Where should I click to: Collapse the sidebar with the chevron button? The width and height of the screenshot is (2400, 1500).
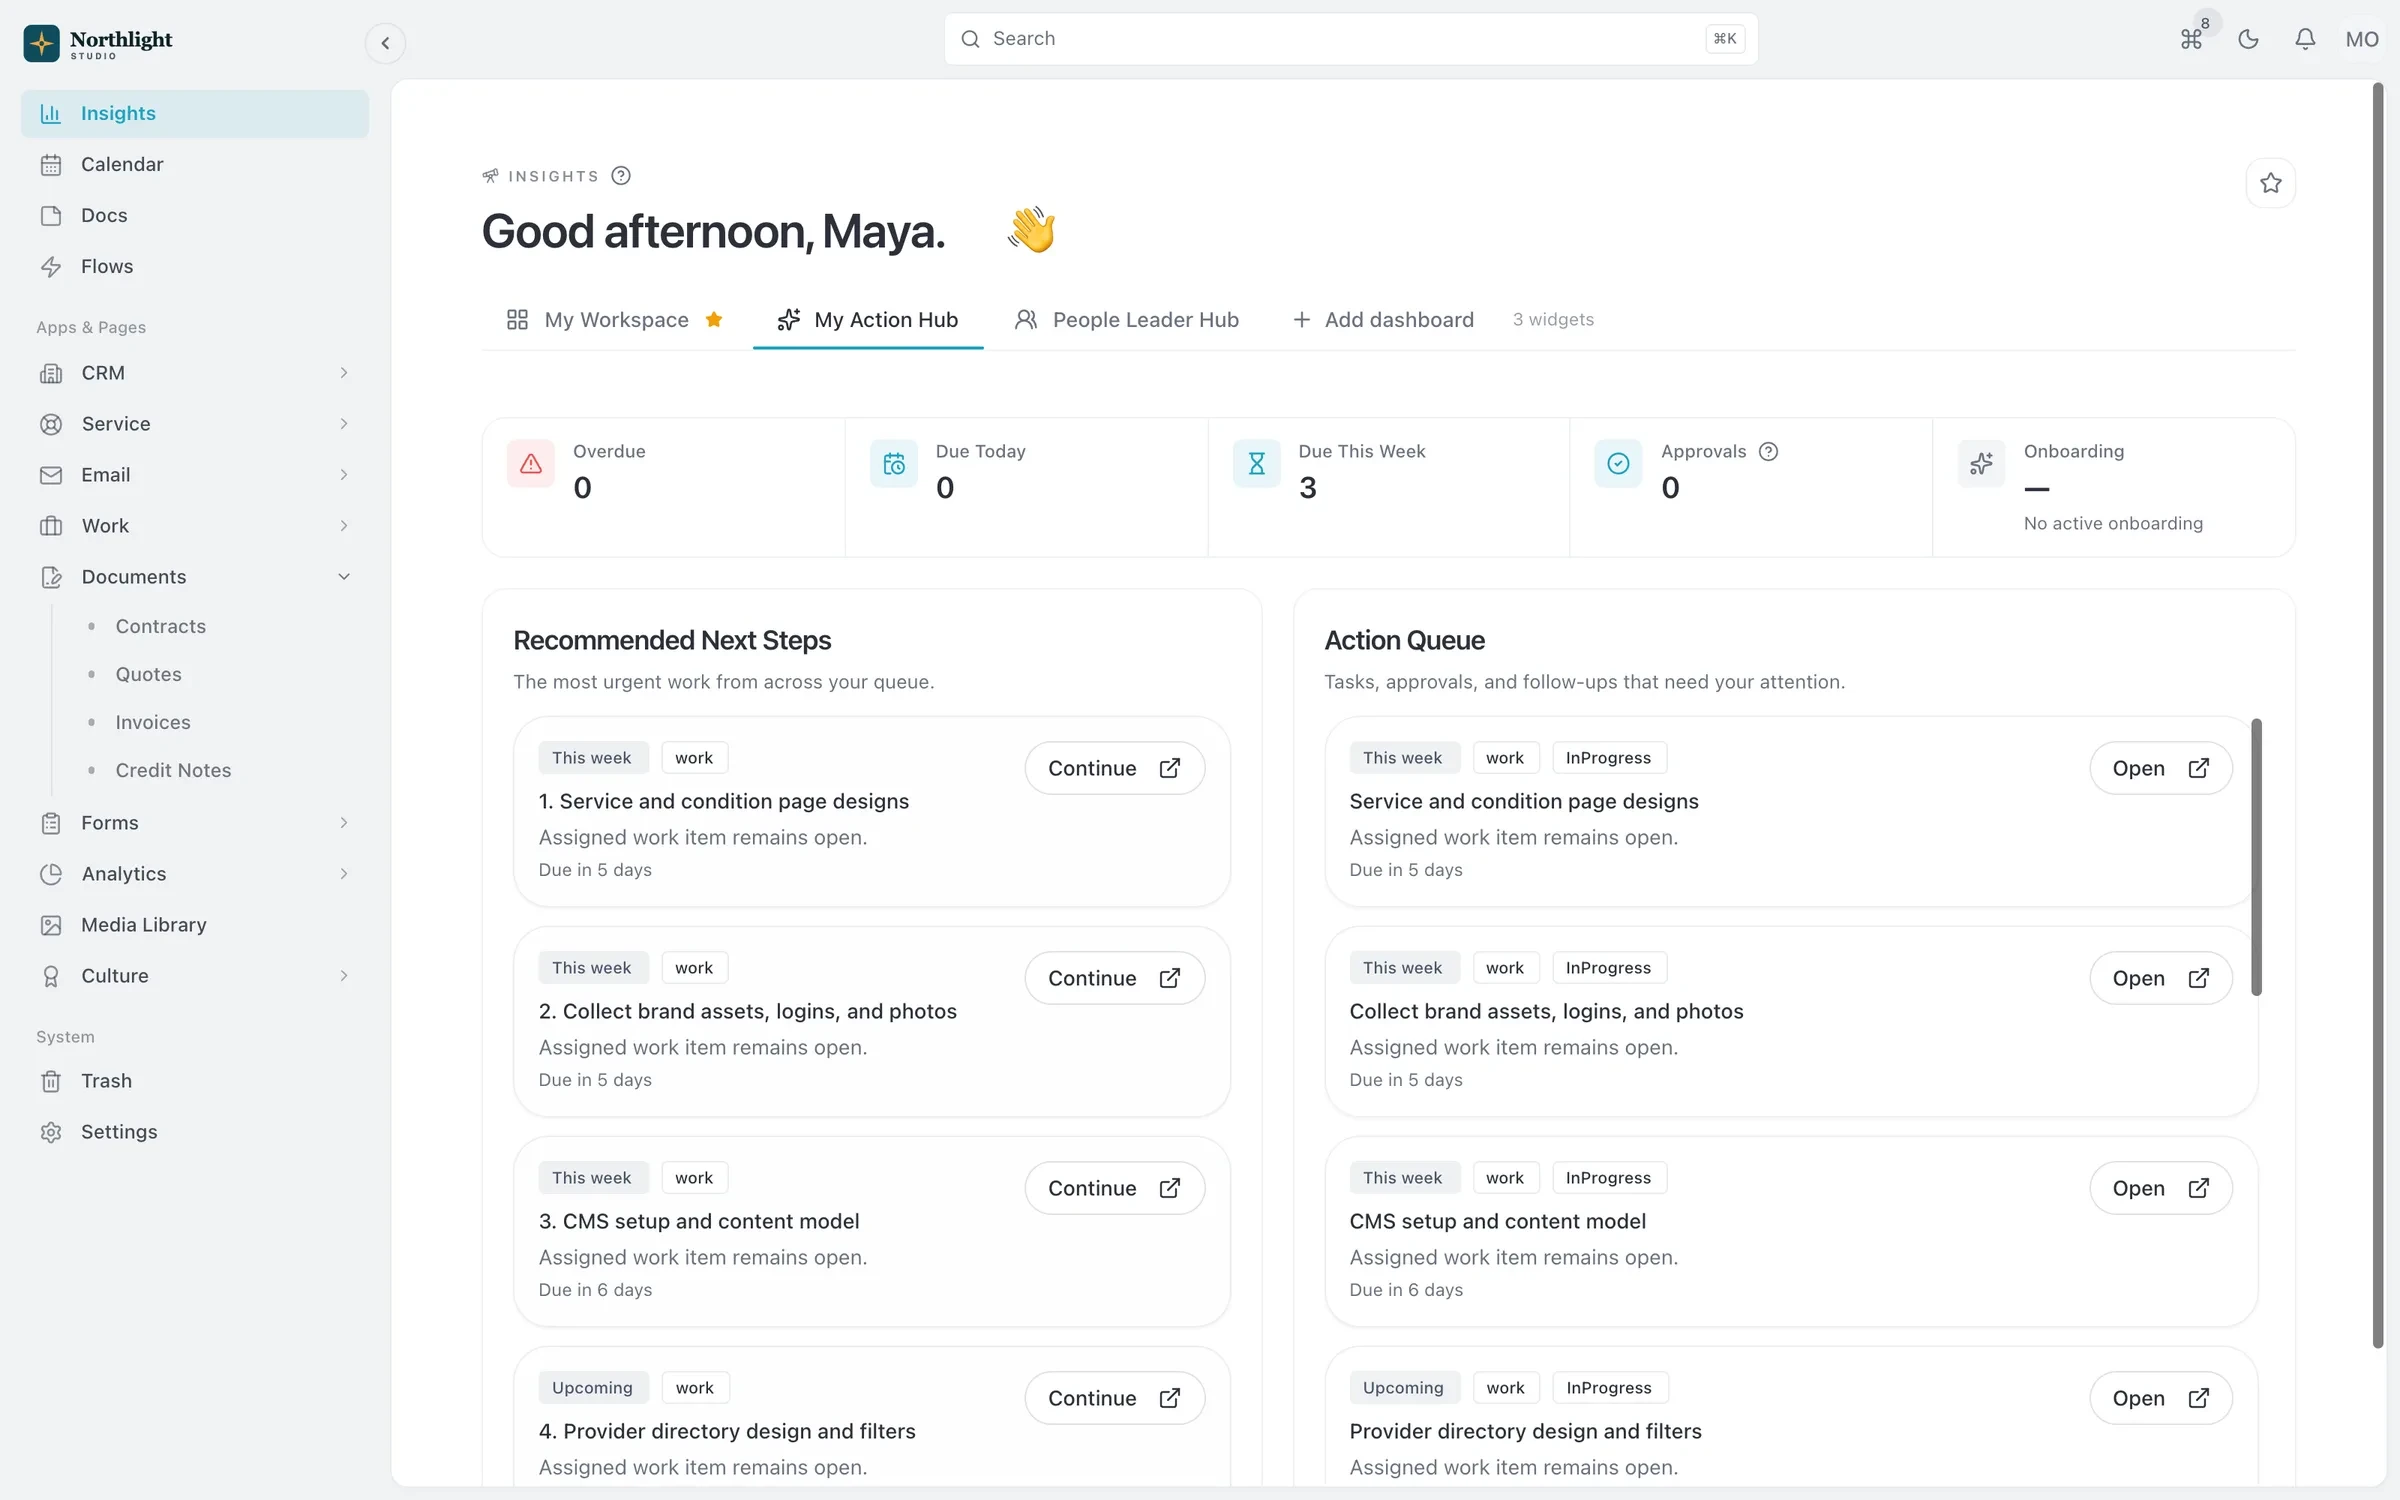tap(385, 43)
